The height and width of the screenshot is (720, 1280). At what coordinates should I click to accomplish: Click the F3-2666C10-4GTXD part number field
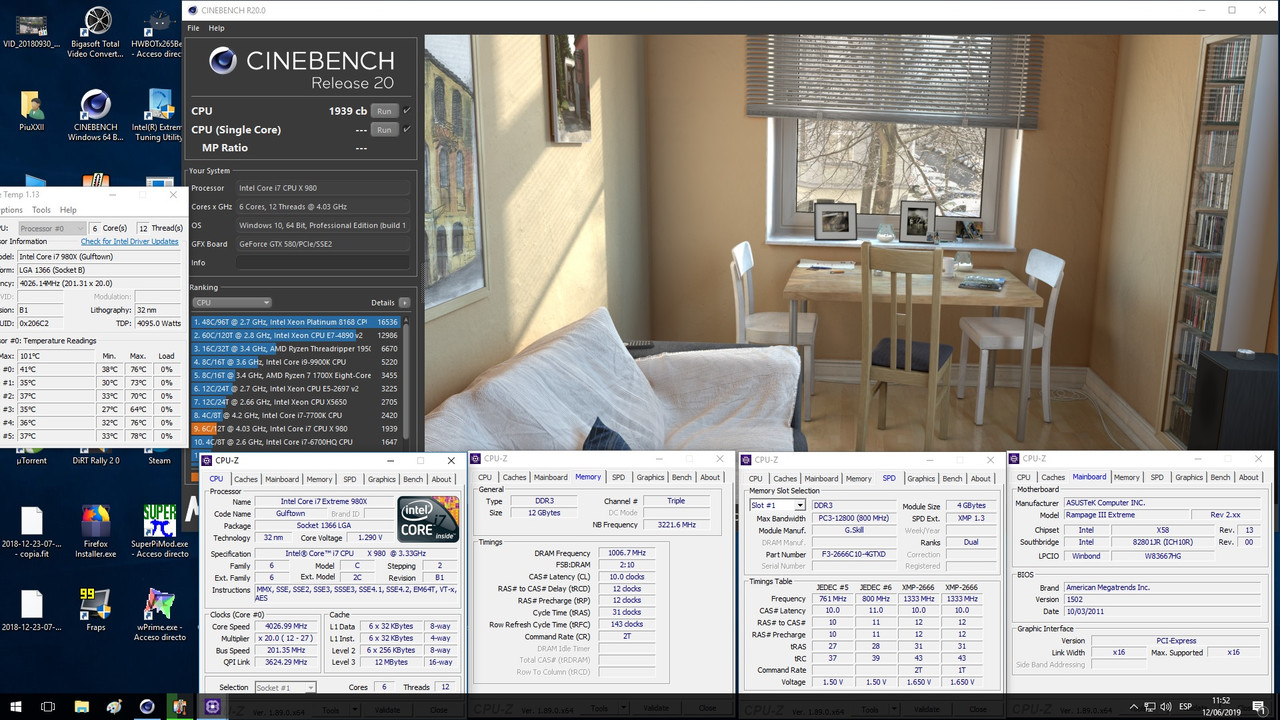pyautogui.click(x=855, y=554)
